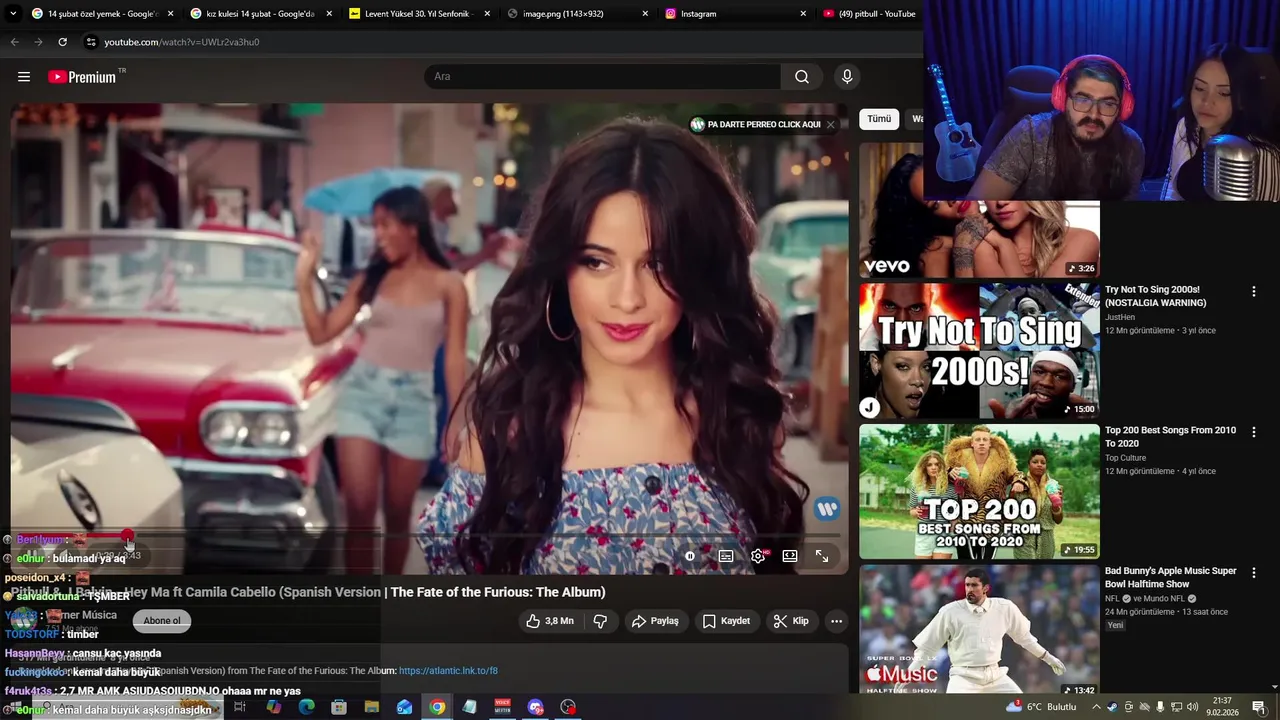Open the YouTube hamburger guide menu
Viewport: 1280px width, 720px height.
[24, 77]
